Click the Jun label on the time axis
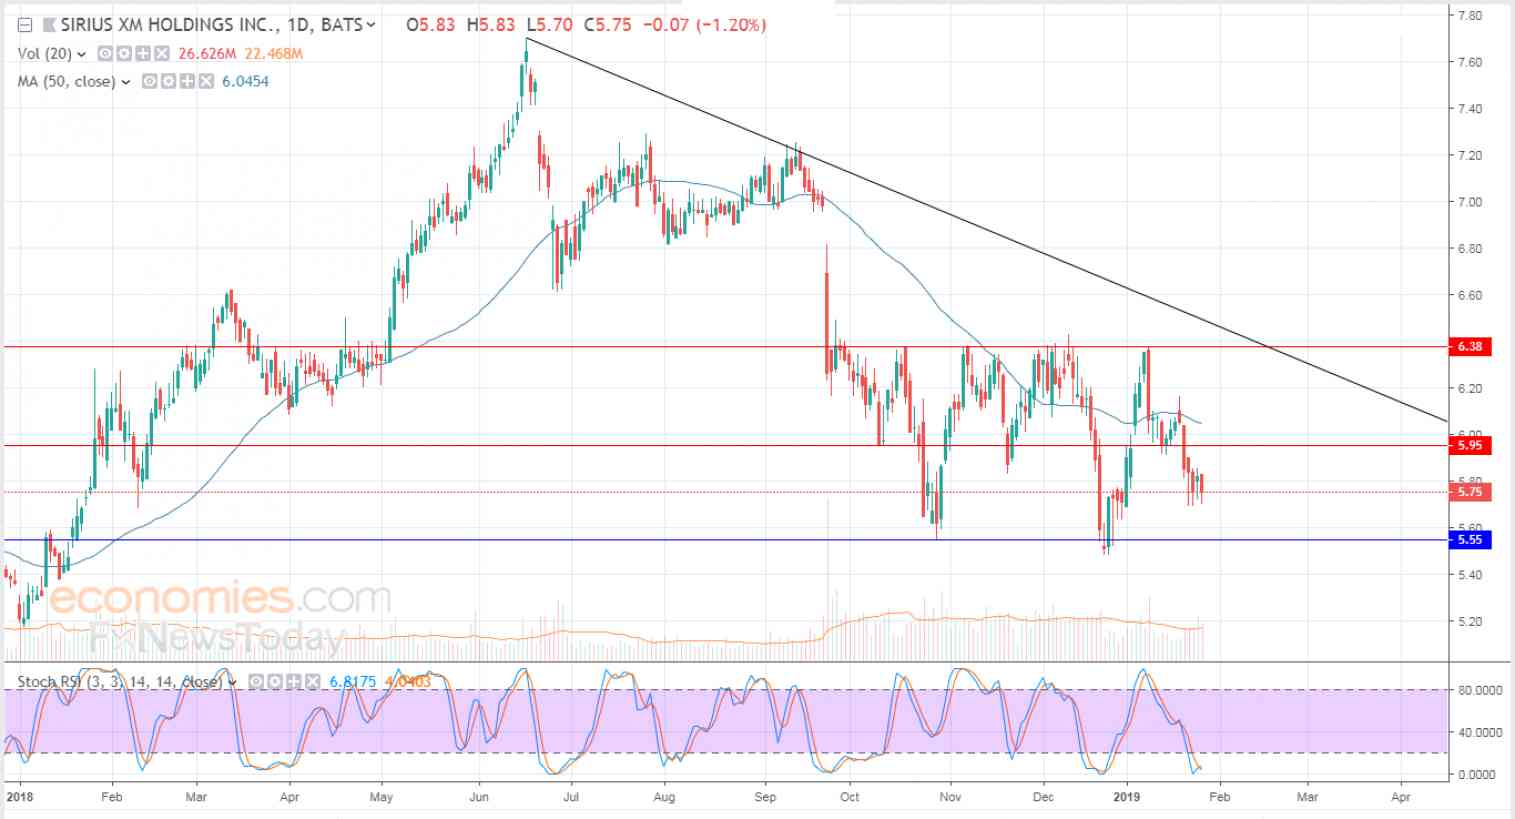 click(479, 798)
